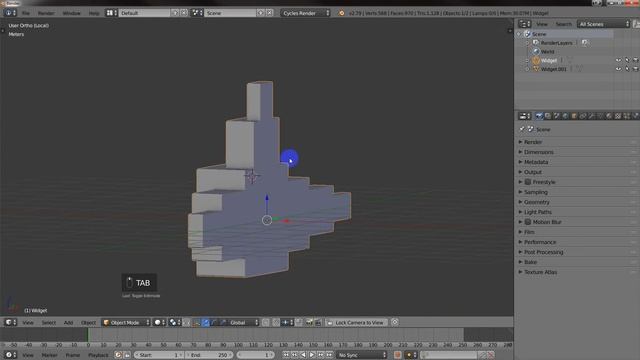The height and width of the screenshot is (360, 640).
Task: Open the Outliner editor type selector
Action: point(524,24)
